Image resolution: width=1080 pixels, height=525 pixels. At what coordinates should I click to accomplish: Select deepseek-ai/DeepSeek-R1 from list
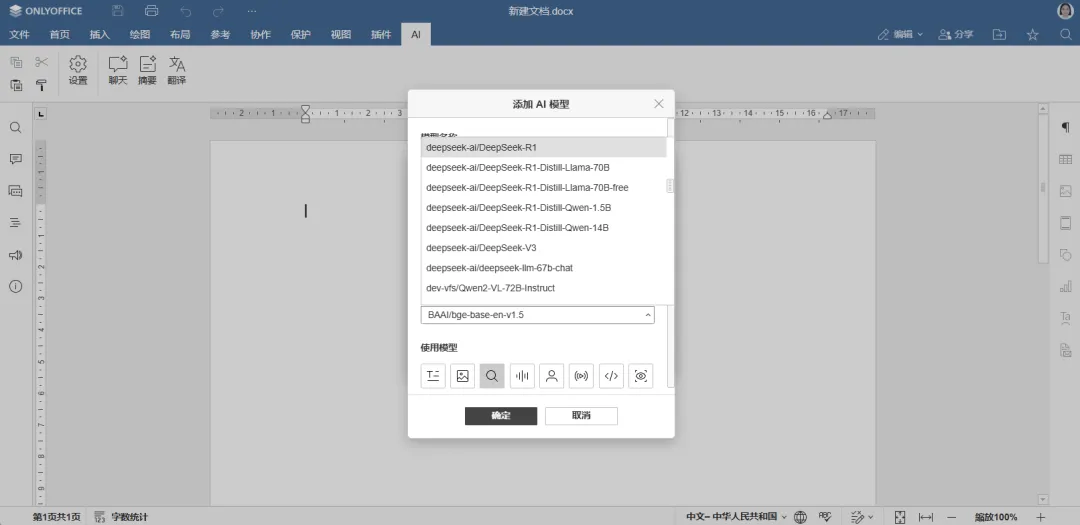(x=543, y=147)
